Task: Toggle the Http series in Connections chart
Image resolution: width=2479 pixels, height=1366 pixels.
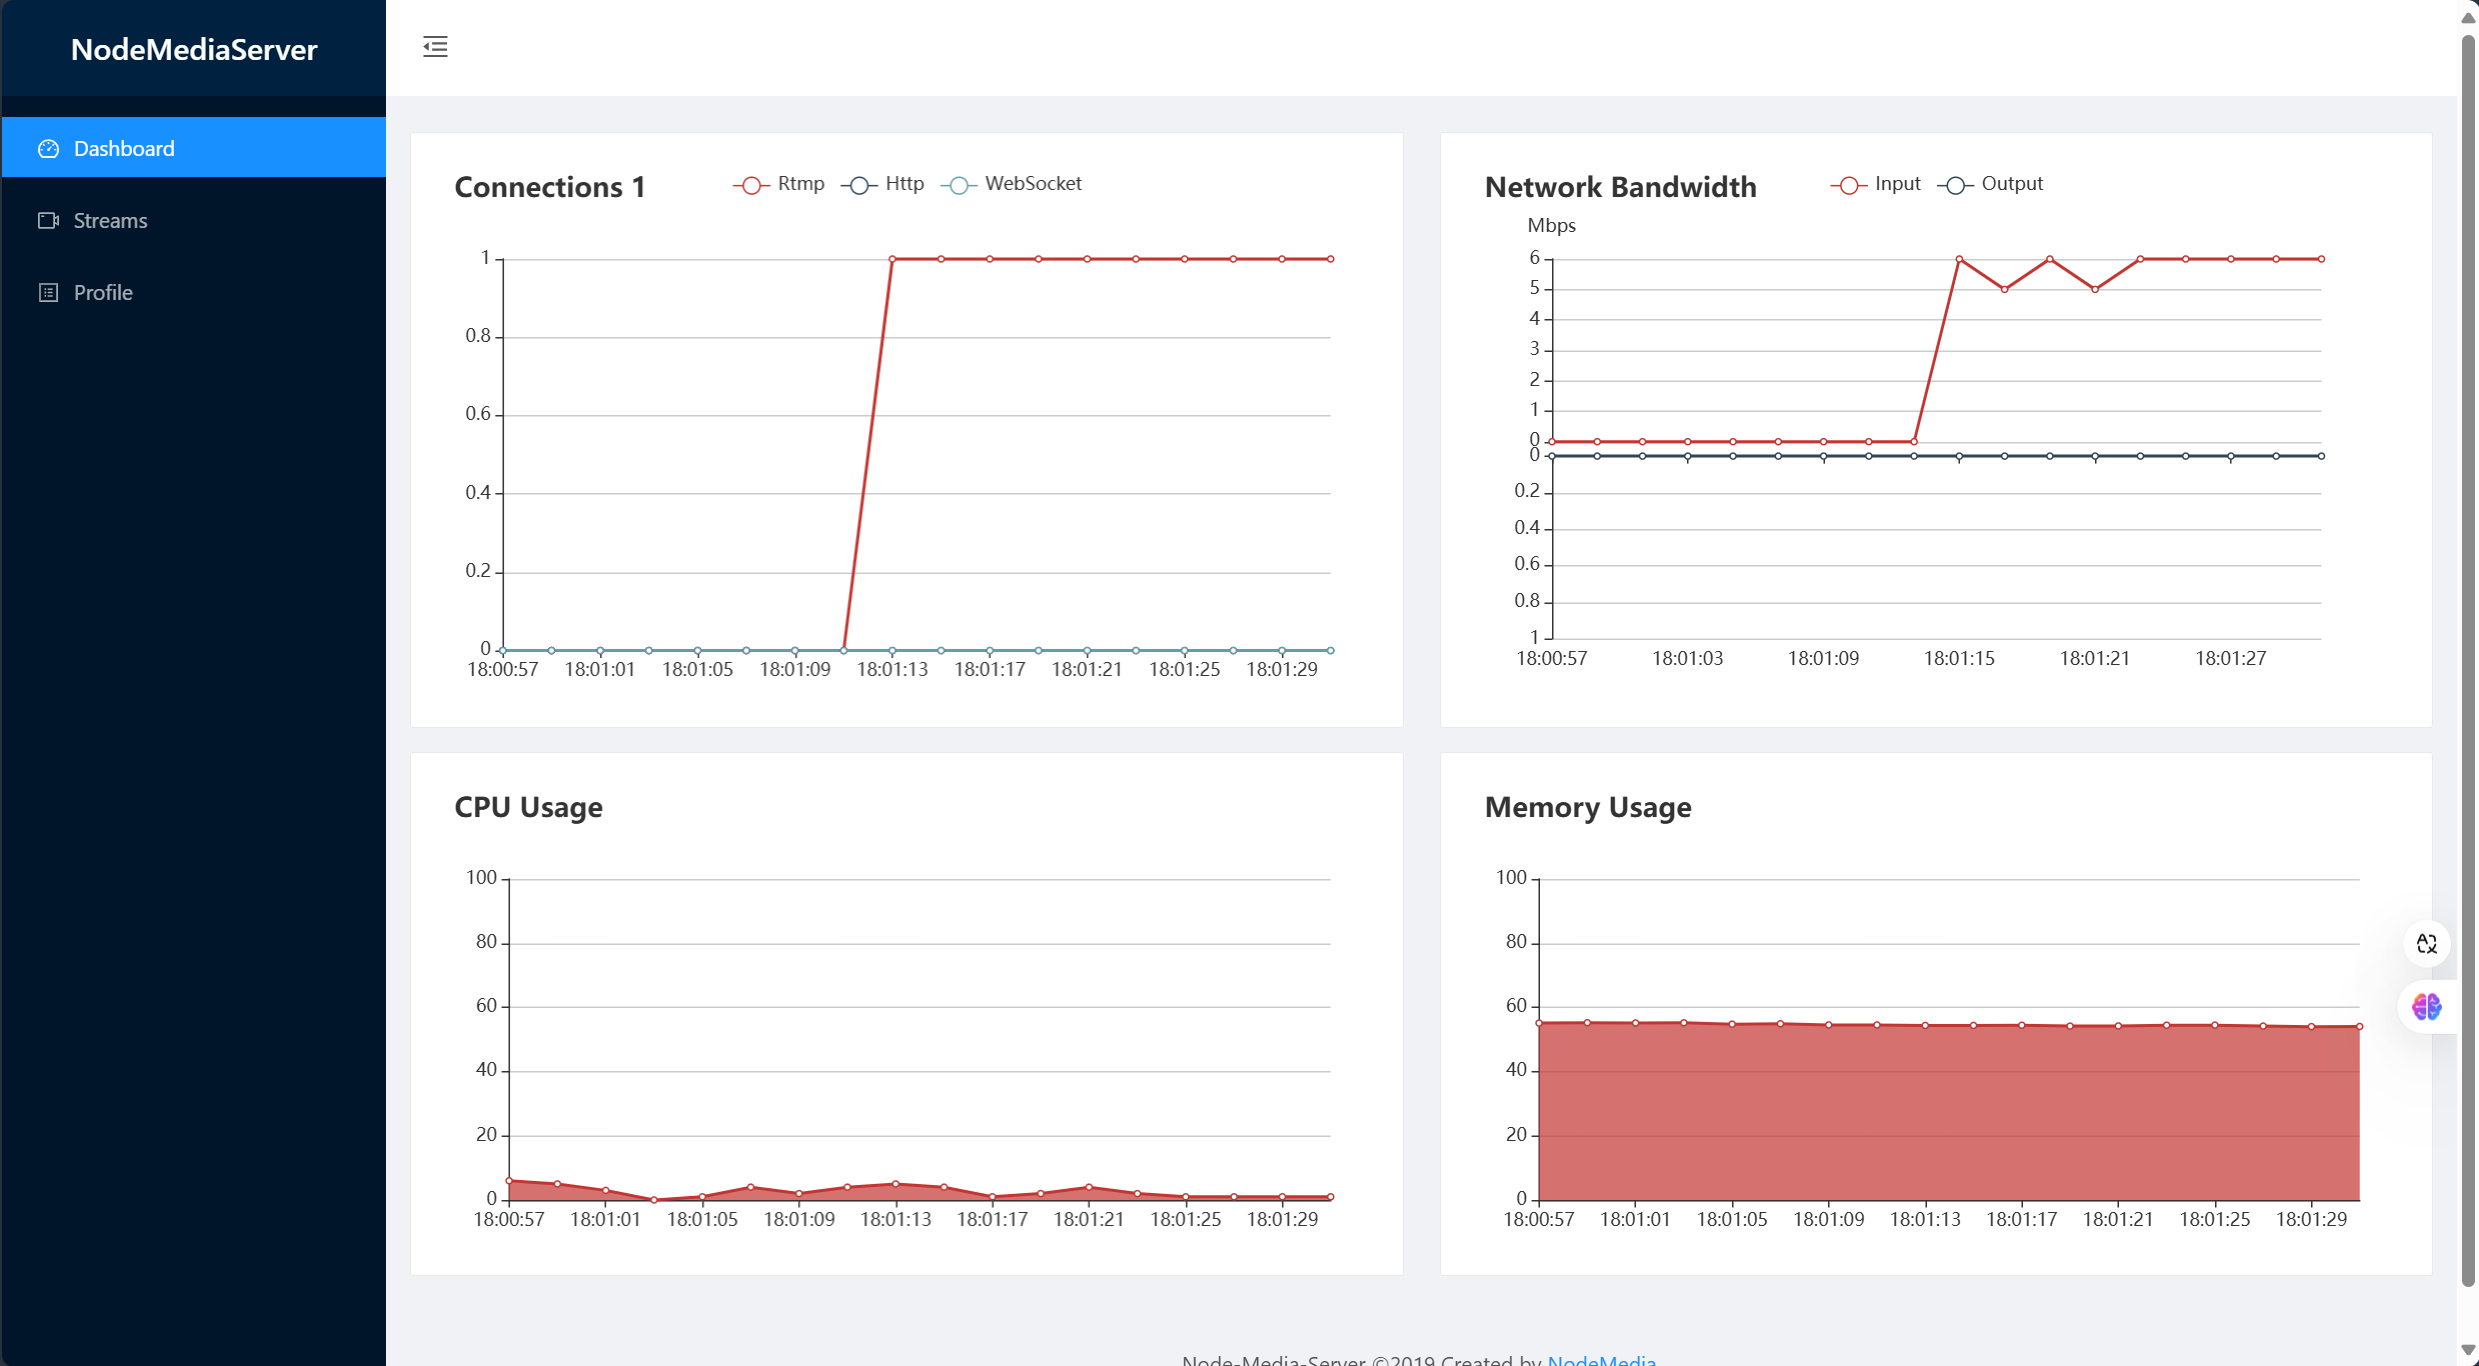Action: coord(859,184)
